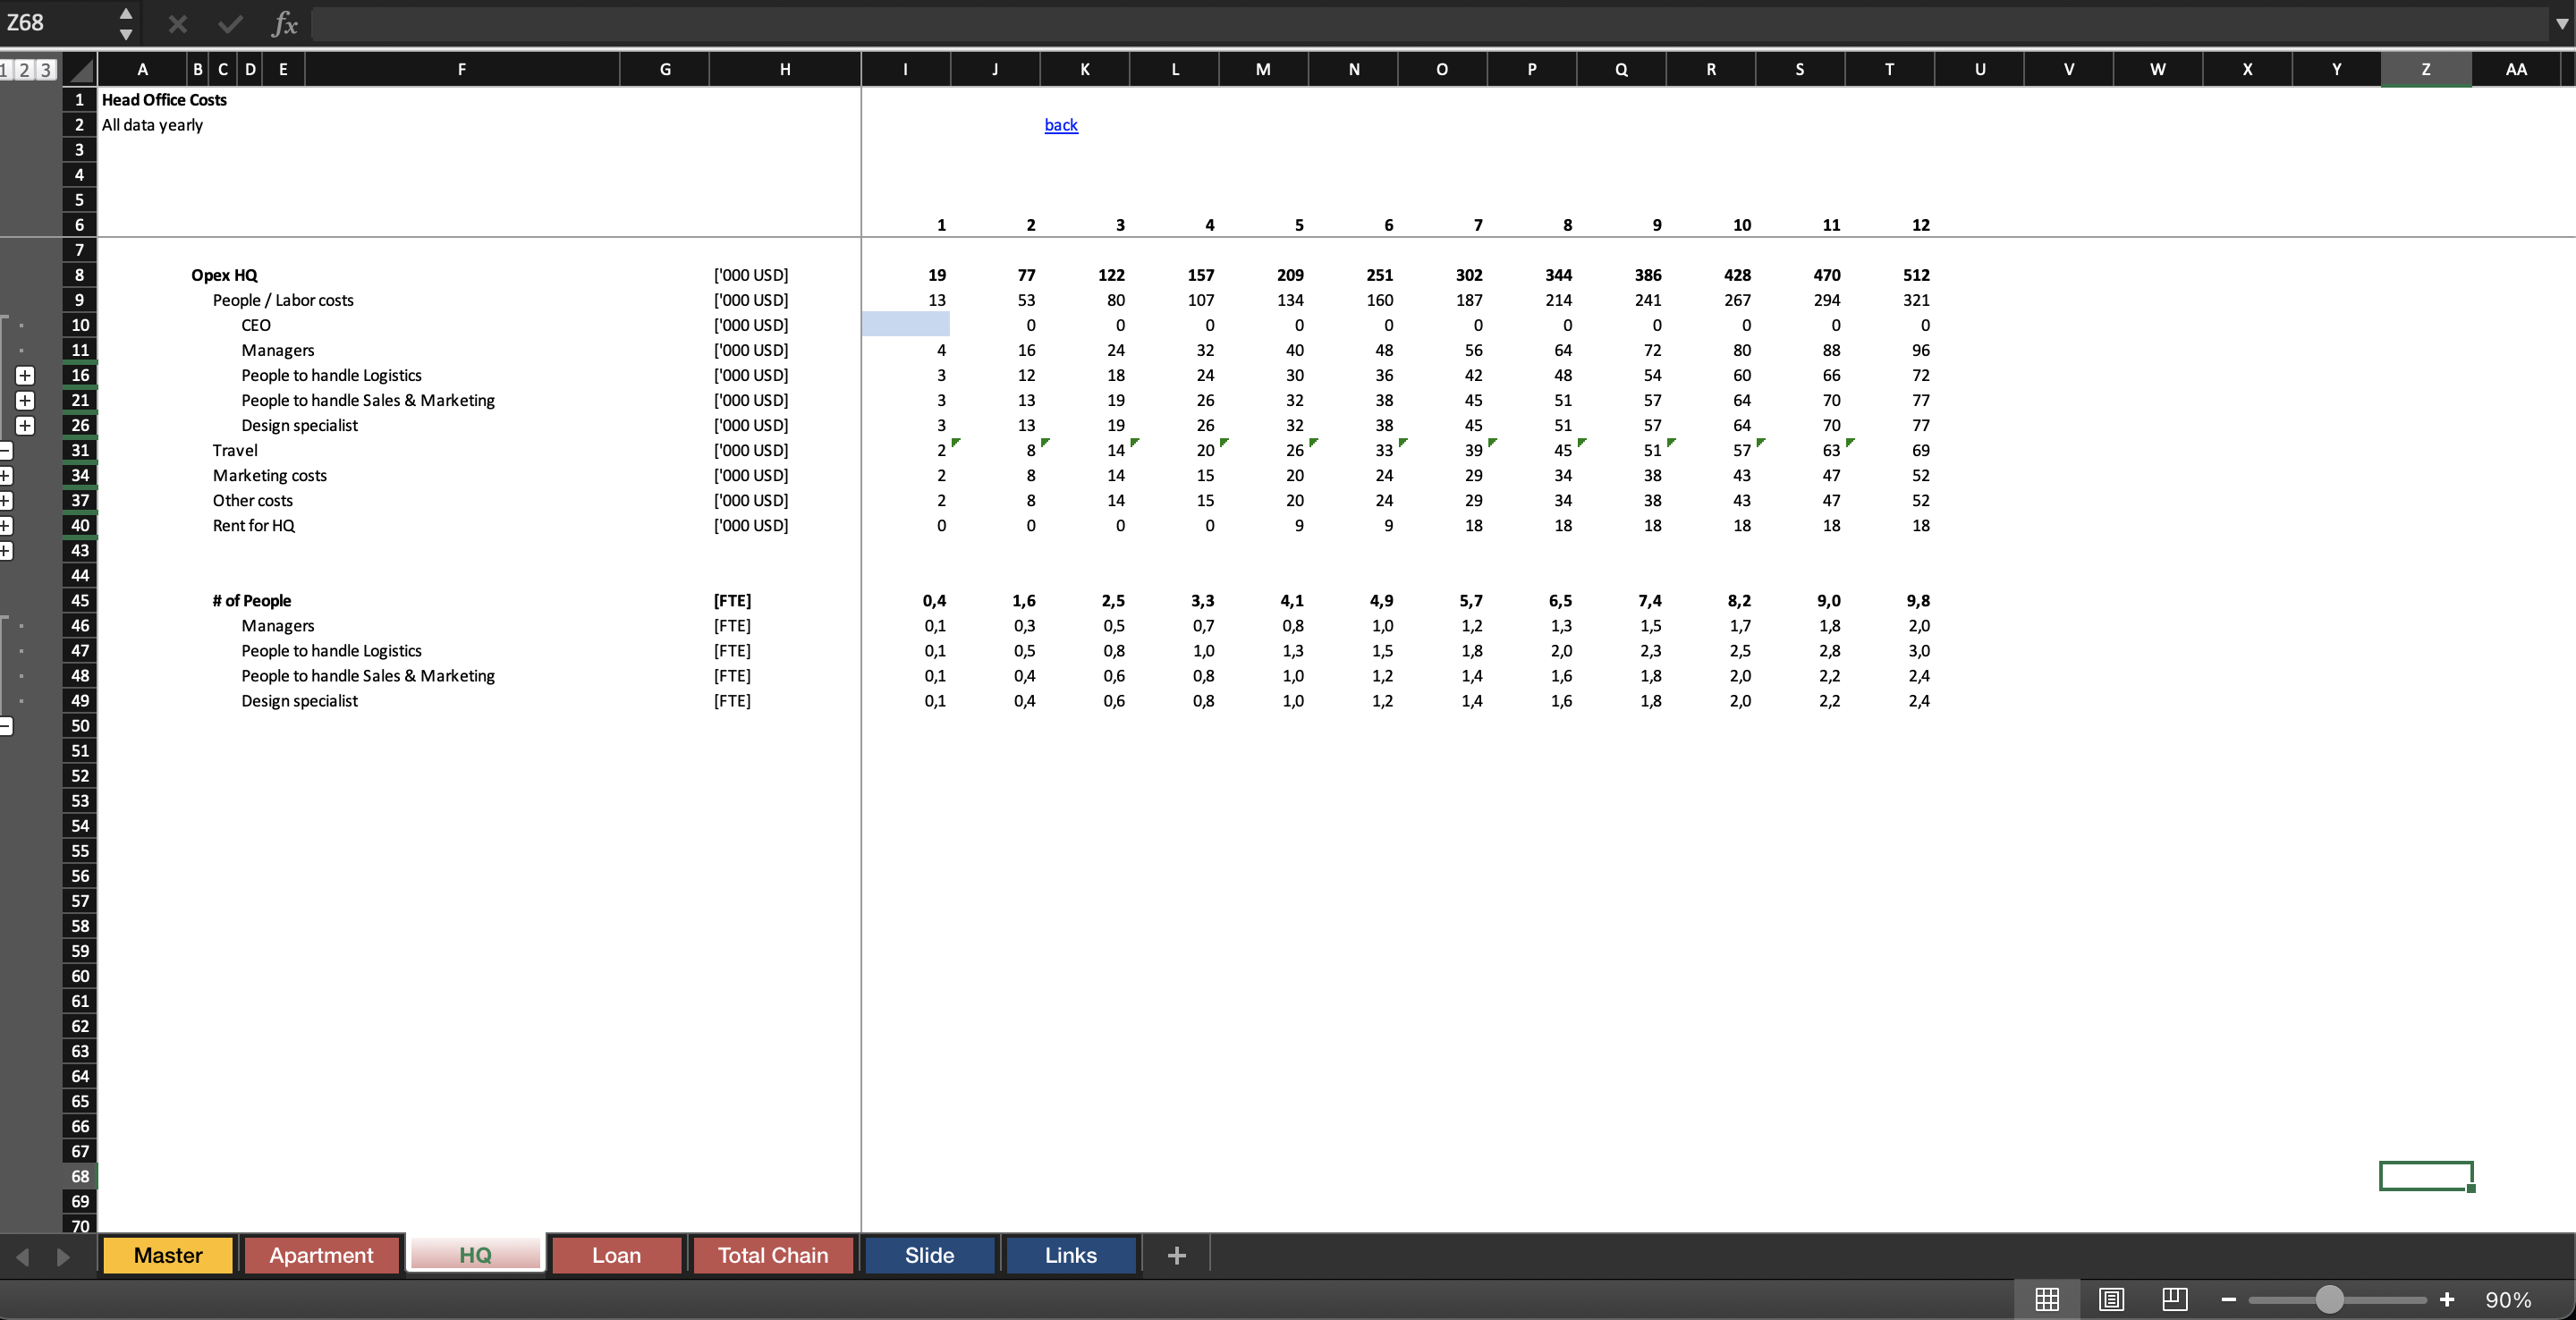Expand the formula bar with the right-end arrow
Screen dimensions: 2576x1320
2561,23
